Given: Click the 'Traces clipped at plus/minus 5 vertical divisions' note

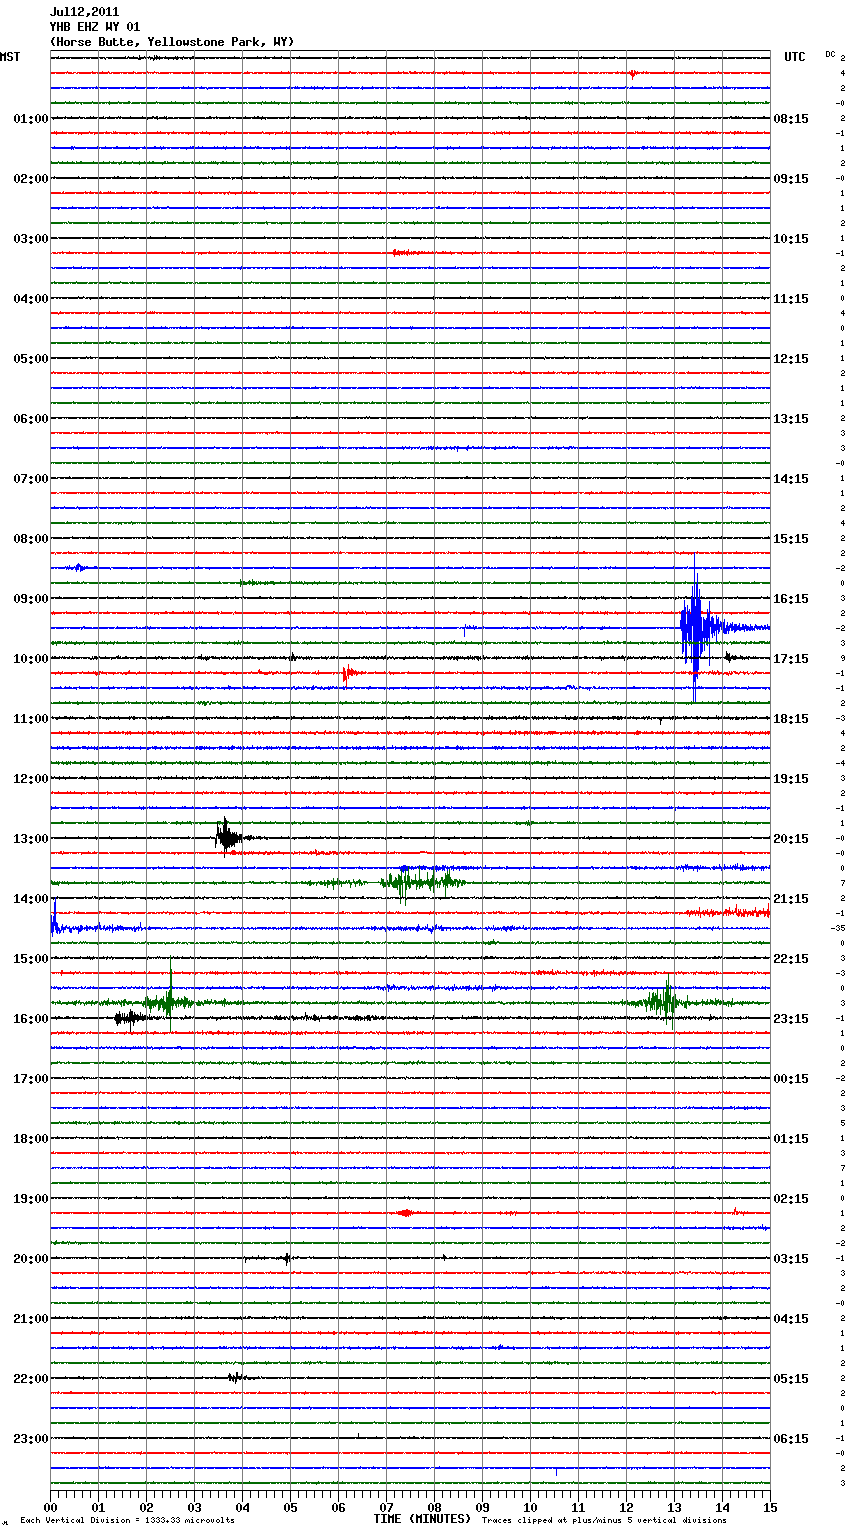Looking at the screenshot, I should tap(604, 1521).
